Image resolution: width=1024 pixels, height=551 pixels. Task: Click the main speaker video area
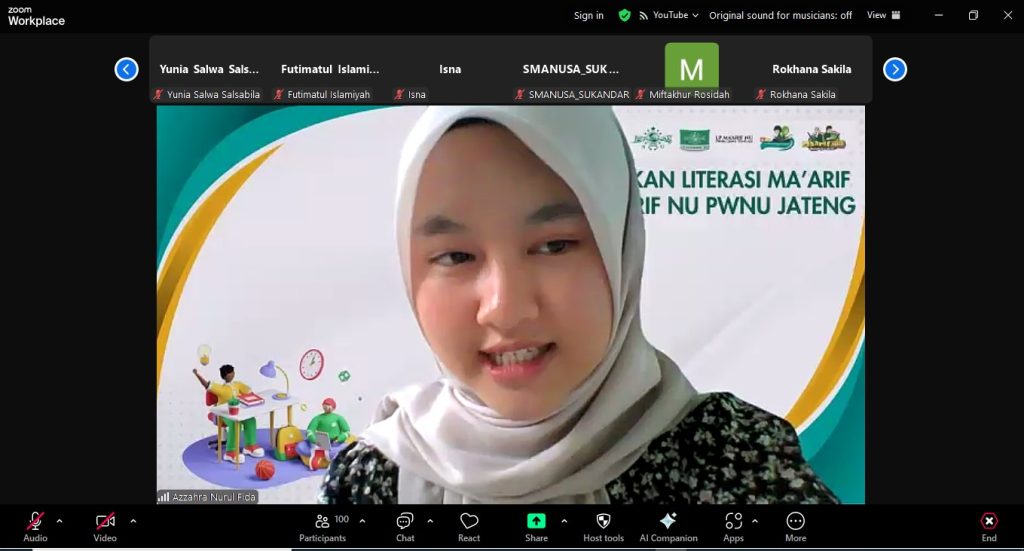pos(511,305)
